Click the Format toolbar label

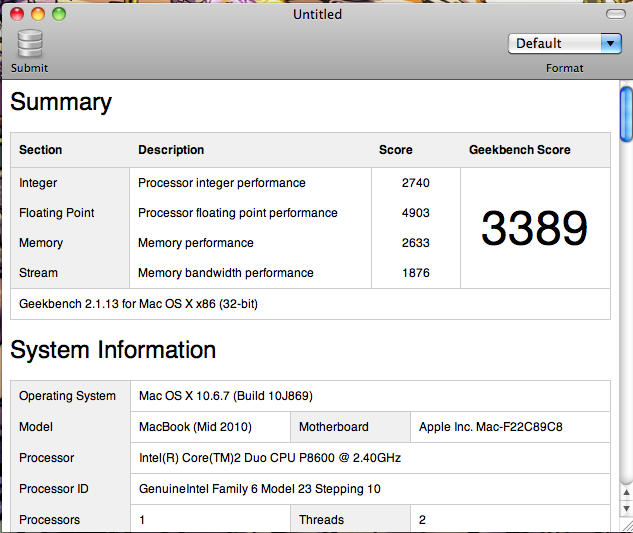(x=564, y=68)
